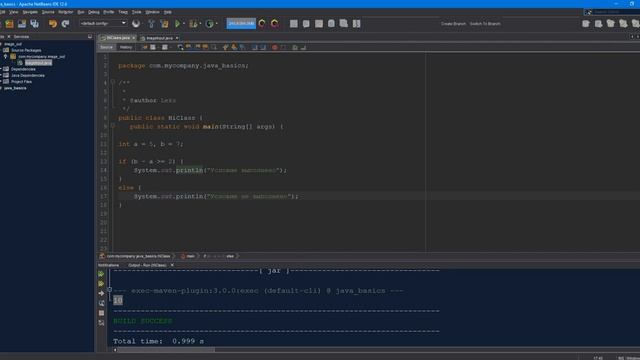The image size is (640, 360).
Task: Click the Open Project icon in the toolbar
Action: click(22, 24)
